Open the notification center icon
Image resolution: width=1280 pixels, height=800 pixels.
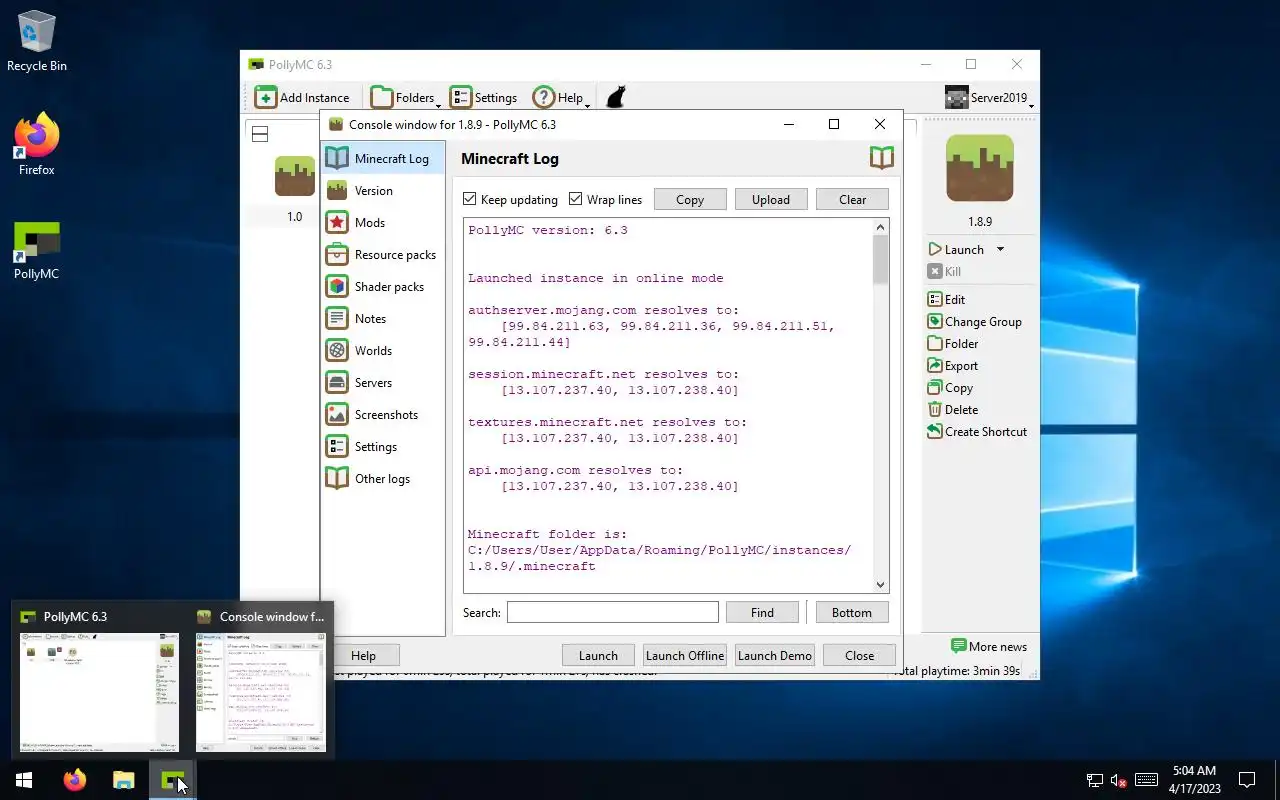[1247, 780]
